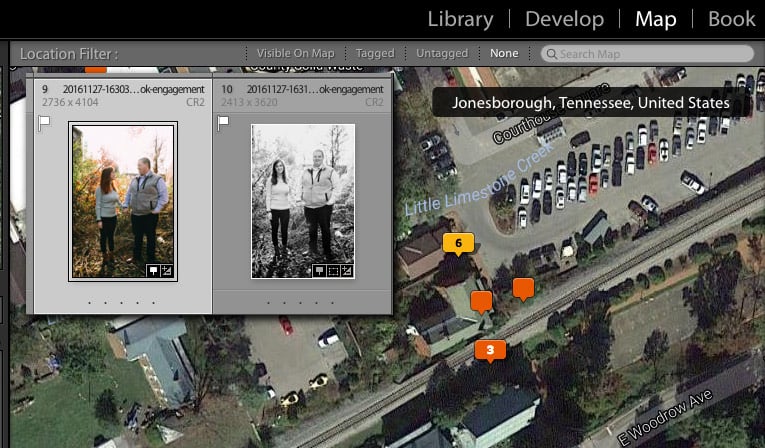Click the GPS location badge on photo 9

click(153, 271)
